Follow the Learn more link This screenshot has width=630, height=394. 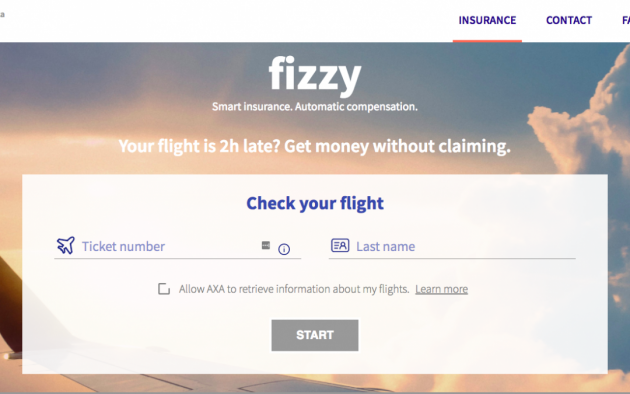click(442, 289)
